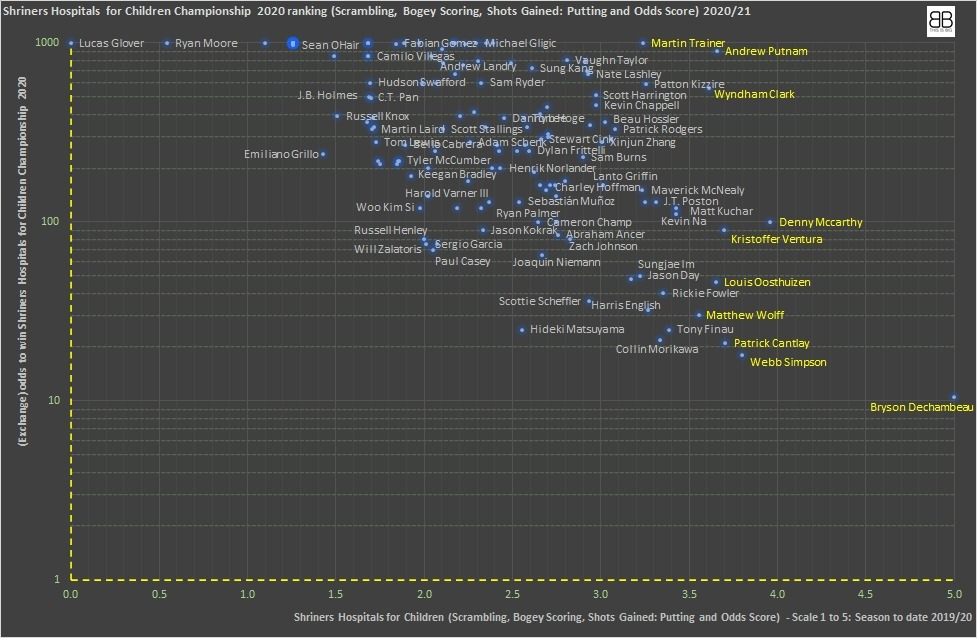Click the 'Collin Morikawa' data label
The width and height of the screenshot is (977, 638).
click(x=657, y=350)
